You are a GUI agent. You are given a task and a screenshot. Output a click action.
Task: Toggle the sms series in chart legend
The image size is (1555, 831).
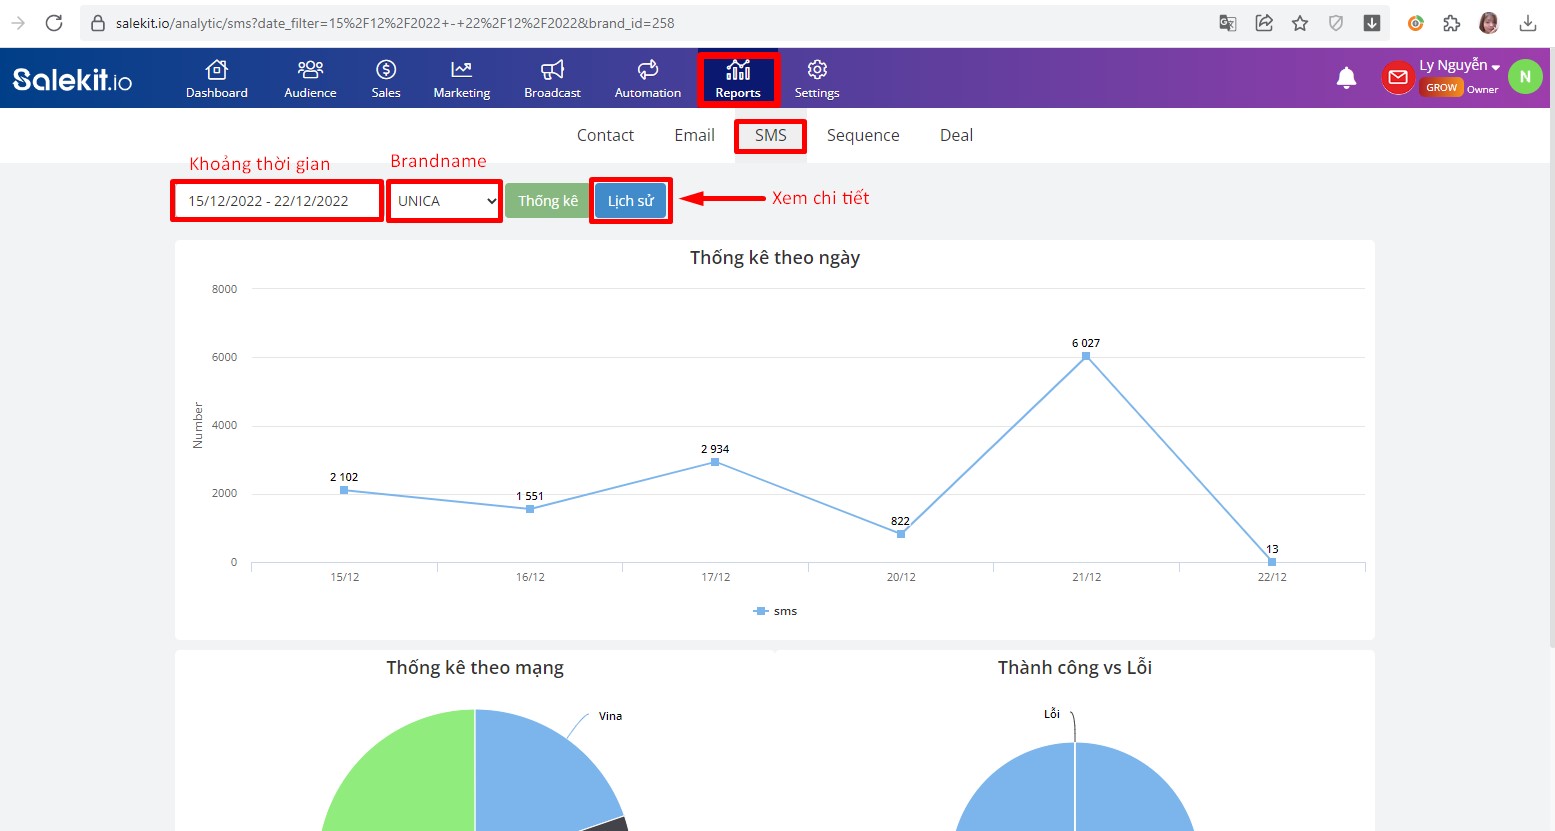(x=775, y=611)
